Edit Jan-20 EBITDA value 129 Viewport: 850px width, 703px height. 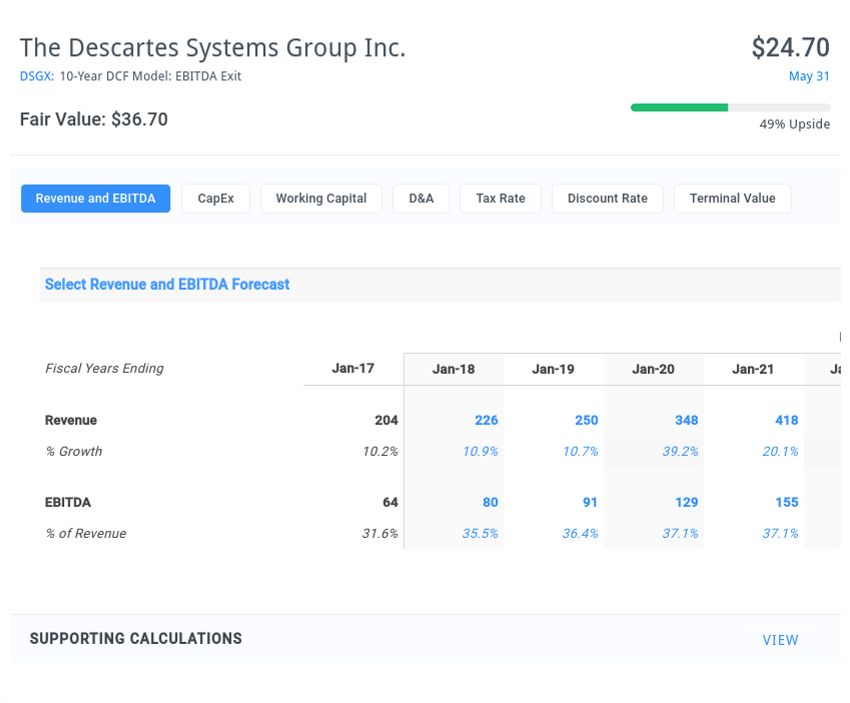pyautogui.click(x=686, y=502)
